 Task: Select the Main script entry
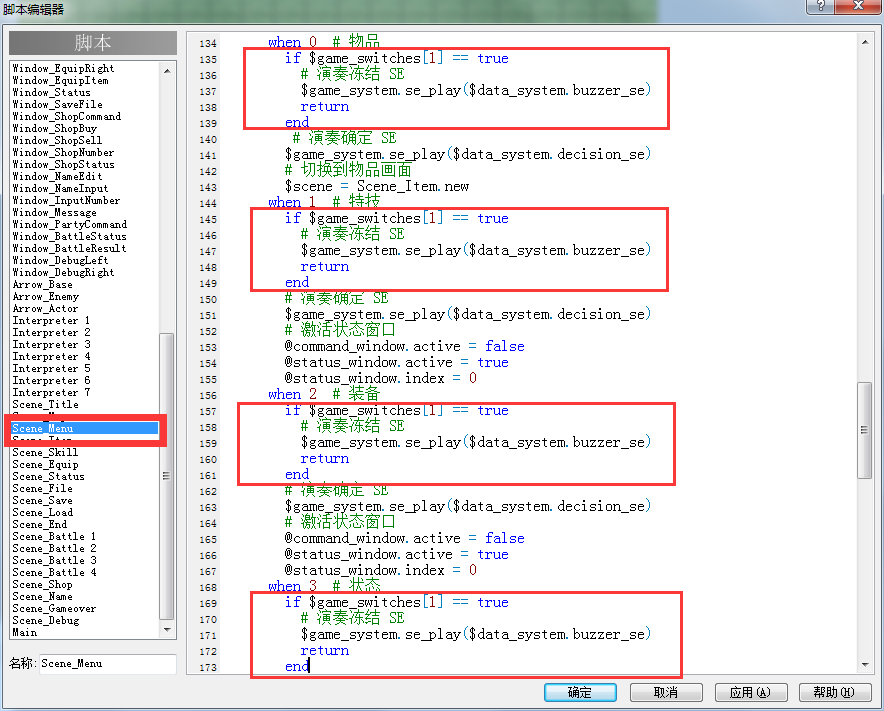point(25,633)
